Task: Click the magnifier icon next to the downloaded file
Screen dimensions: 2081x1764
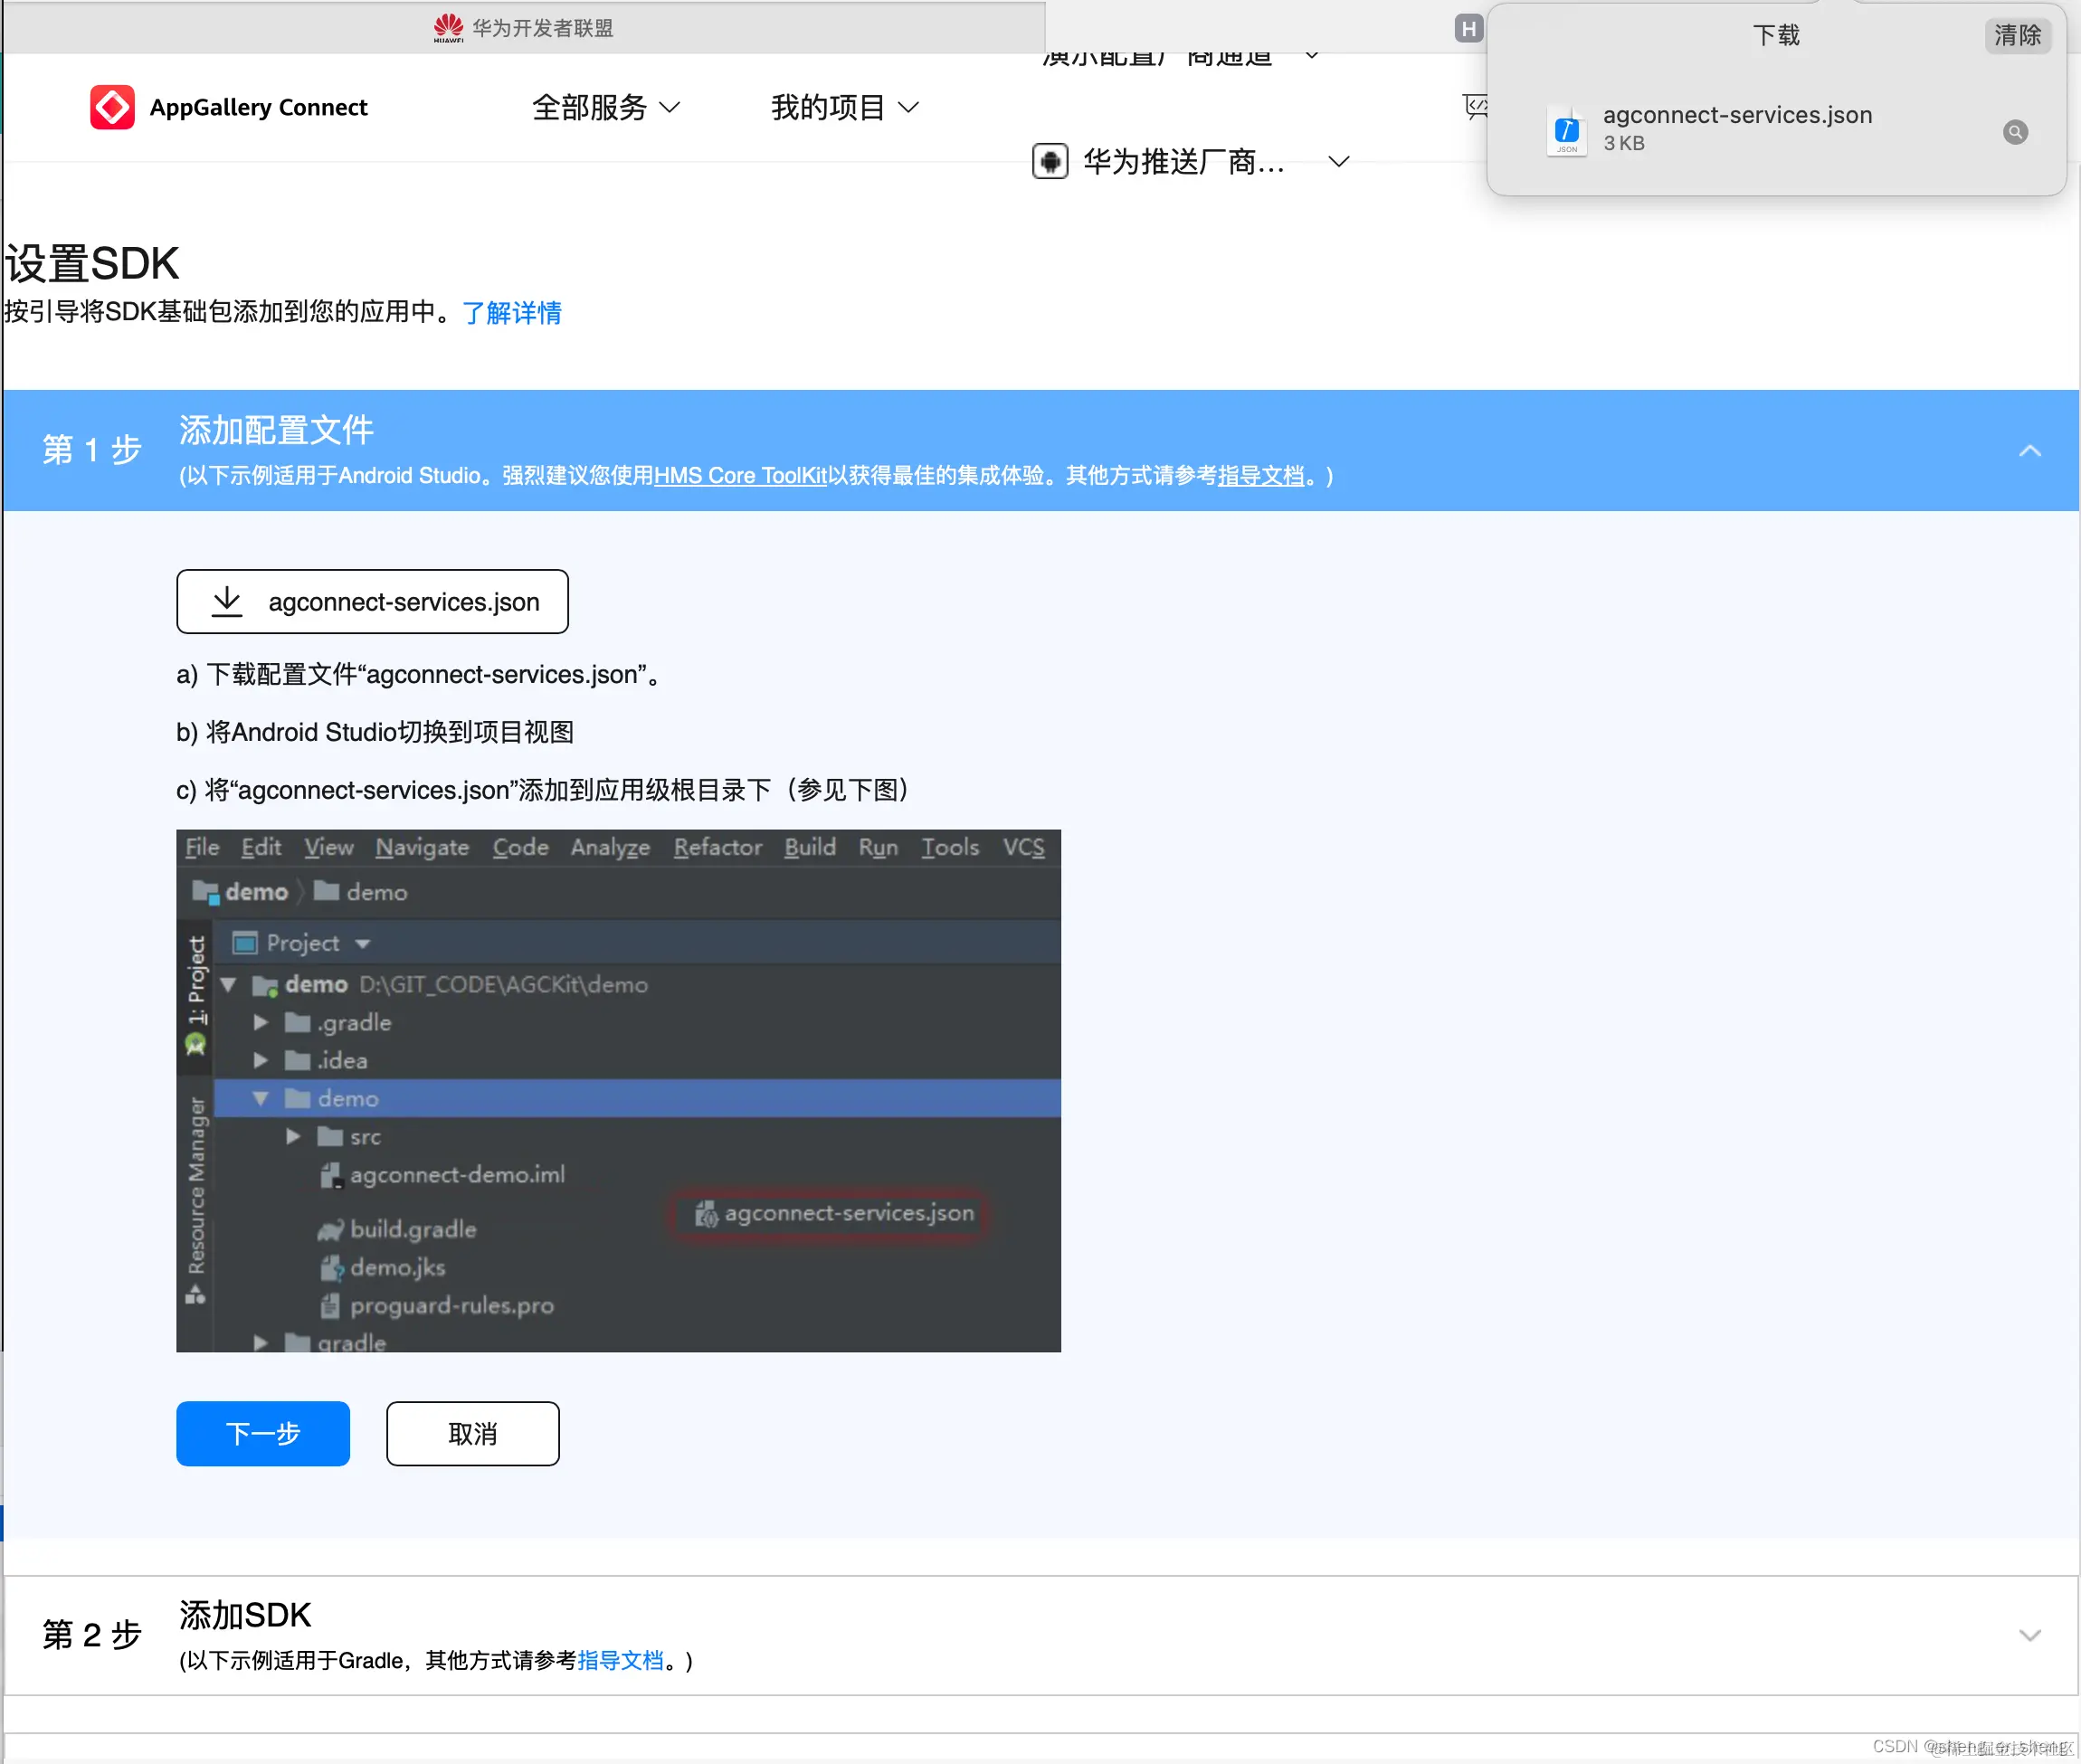Action: coord(2014,132)
